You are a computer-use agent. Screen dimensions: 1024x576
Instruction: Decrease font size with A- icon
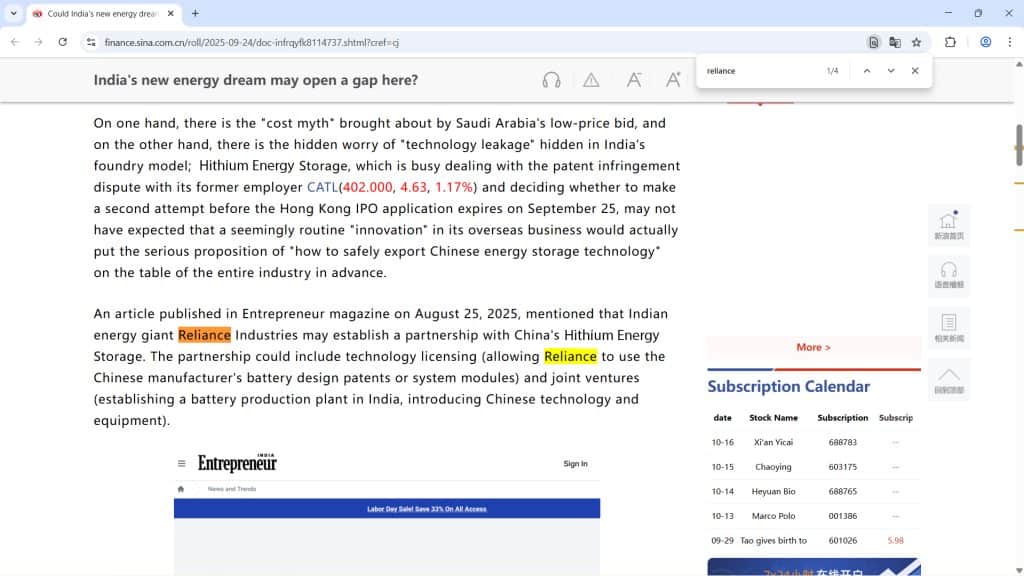pyautogui.click(x=633, y=80)
